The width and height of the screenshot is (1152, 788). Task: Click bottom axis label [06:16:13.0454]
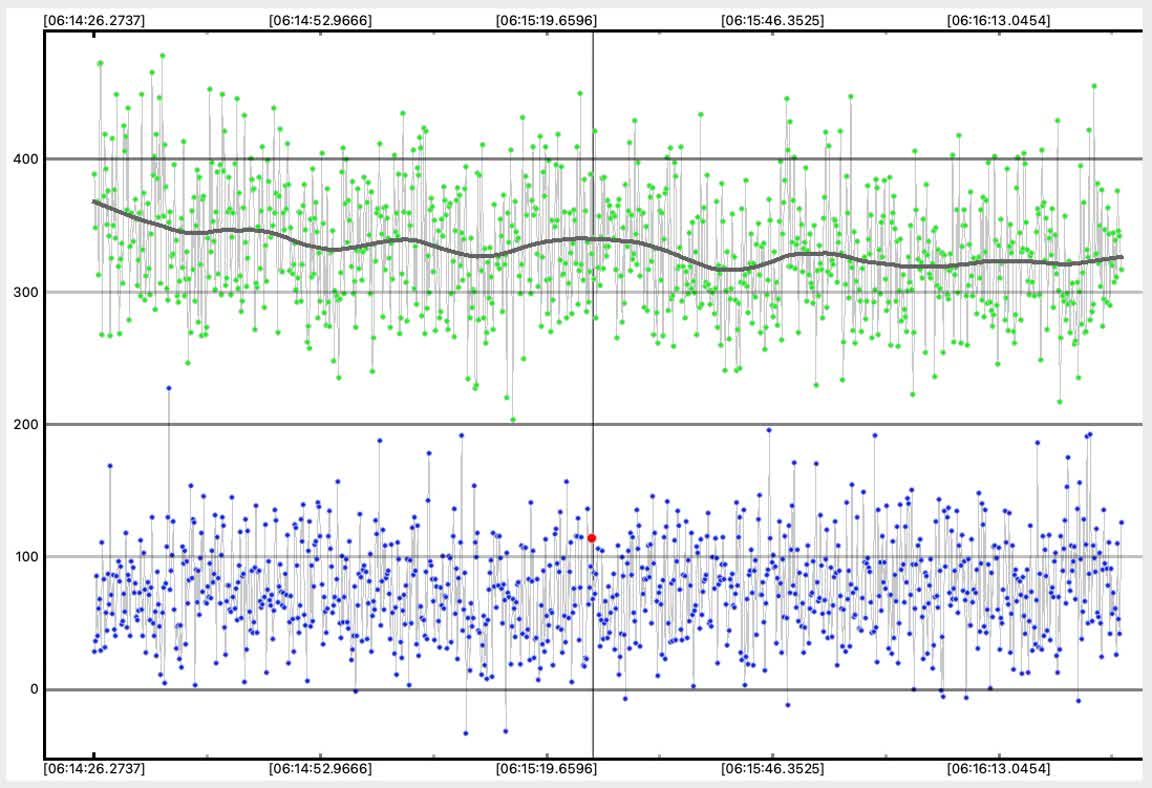pos(999,769)
